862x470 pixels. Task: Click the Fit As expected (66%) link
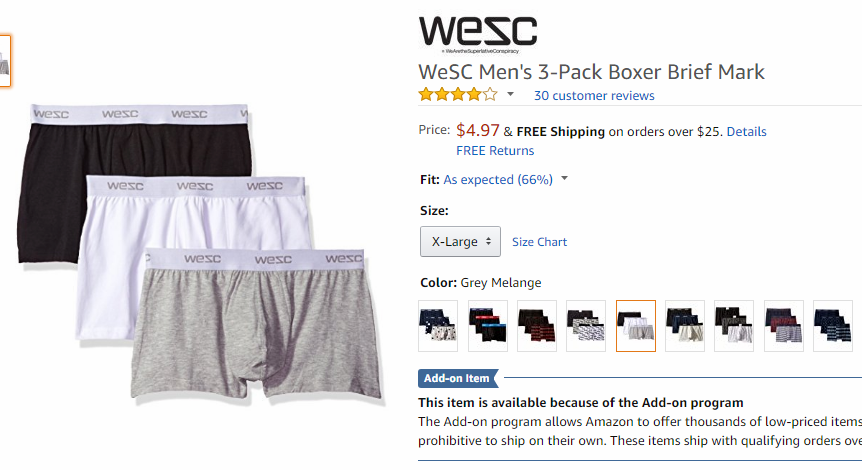(x=498, y=180)
